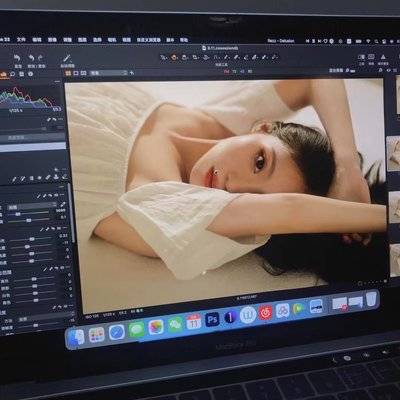The image size is (400, 400).
Task: Select the orange highlighted cursor tool
Action: coord(174,57)
